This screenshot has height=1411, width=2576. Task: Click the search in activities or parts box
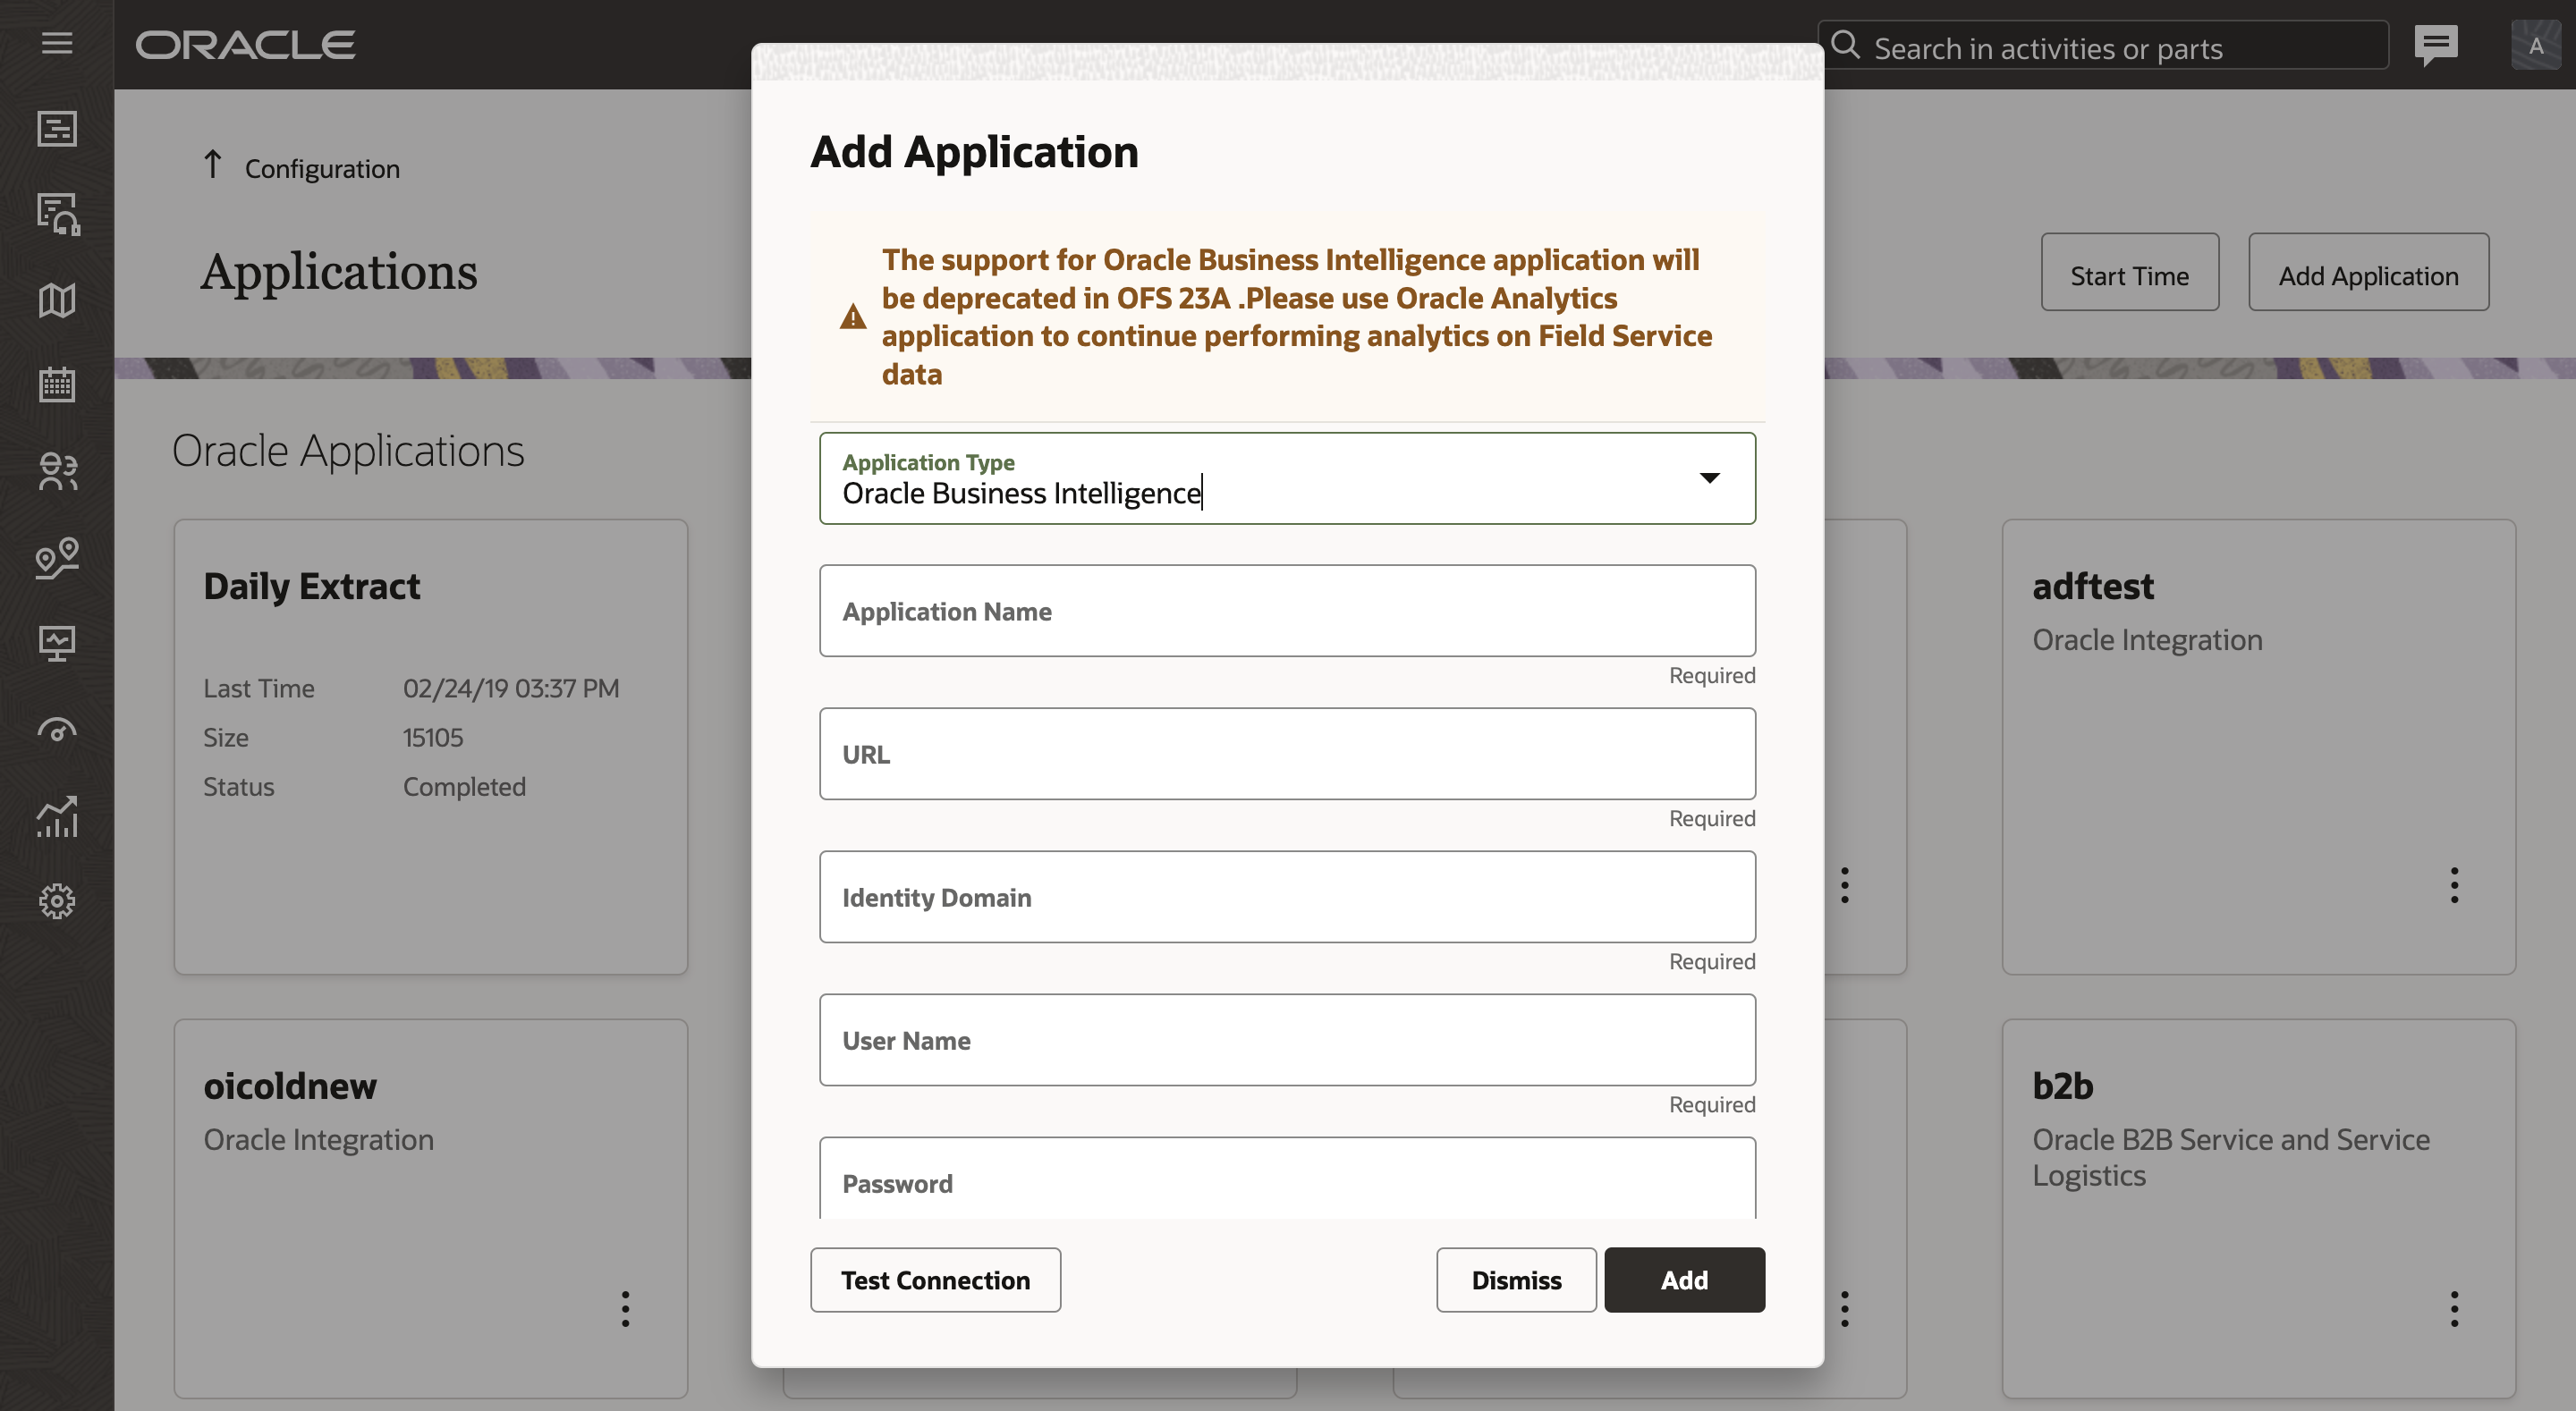click(x=2103, y=46)
